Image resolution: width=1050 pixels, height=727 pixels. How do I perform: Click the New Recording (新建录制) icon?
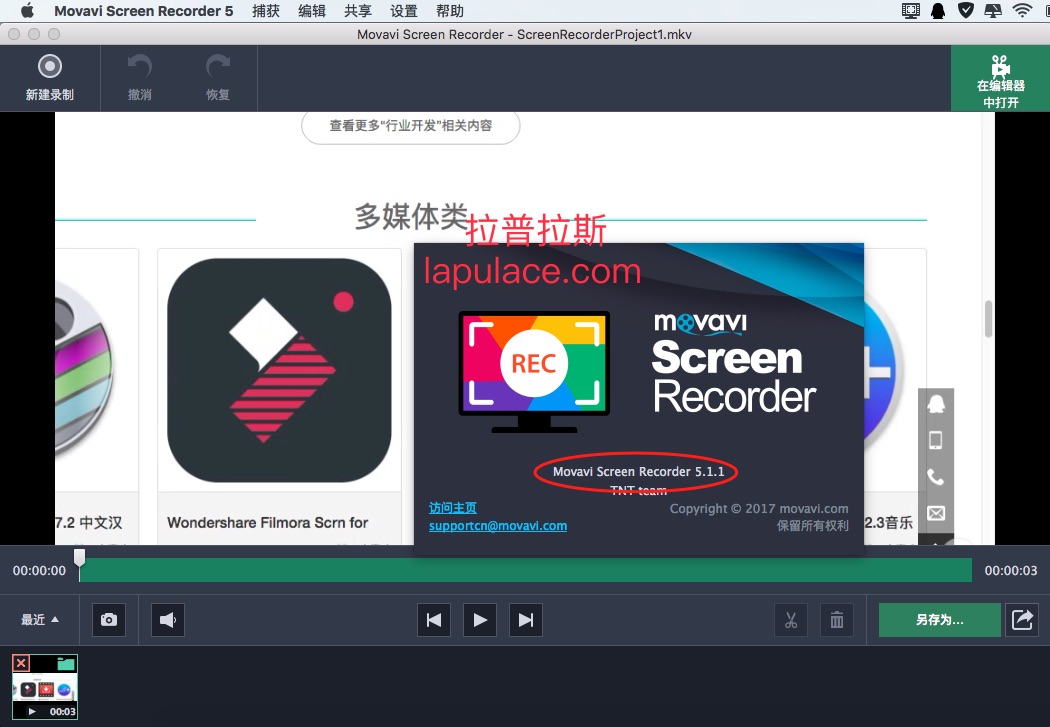[x=49, y=68]
